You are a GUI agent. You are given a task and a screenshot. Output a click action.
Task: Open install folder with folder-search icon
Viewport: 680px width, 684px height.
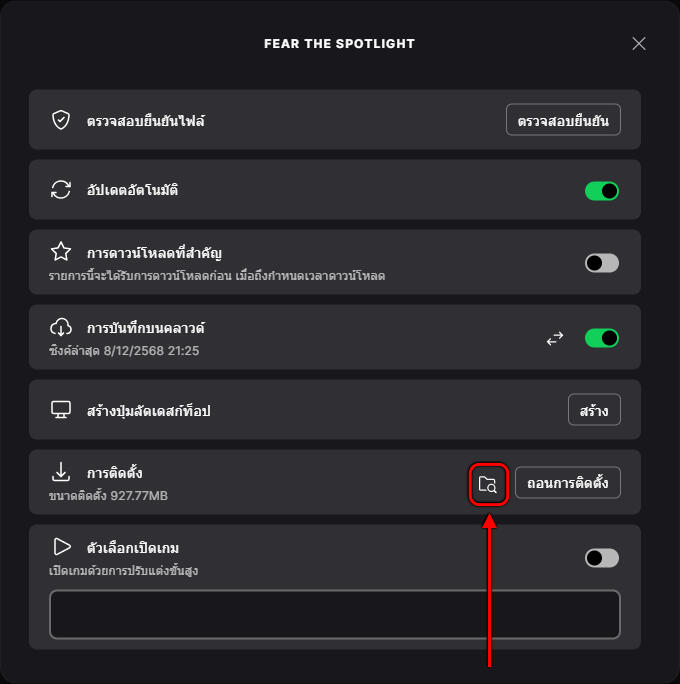[488, 484]
